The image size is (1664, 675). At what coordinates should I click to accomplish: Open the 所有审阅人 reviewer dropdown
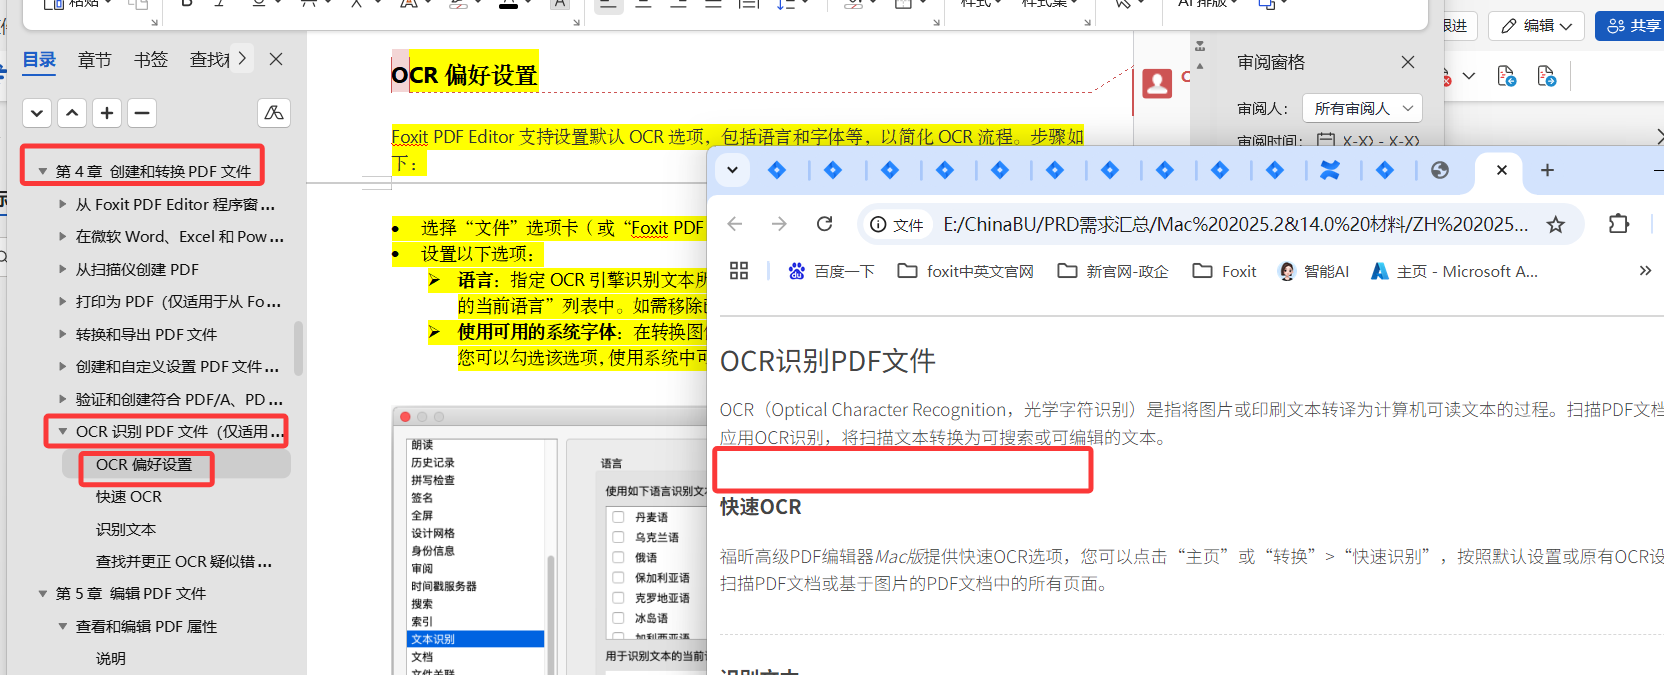(x=1365, y=108)
